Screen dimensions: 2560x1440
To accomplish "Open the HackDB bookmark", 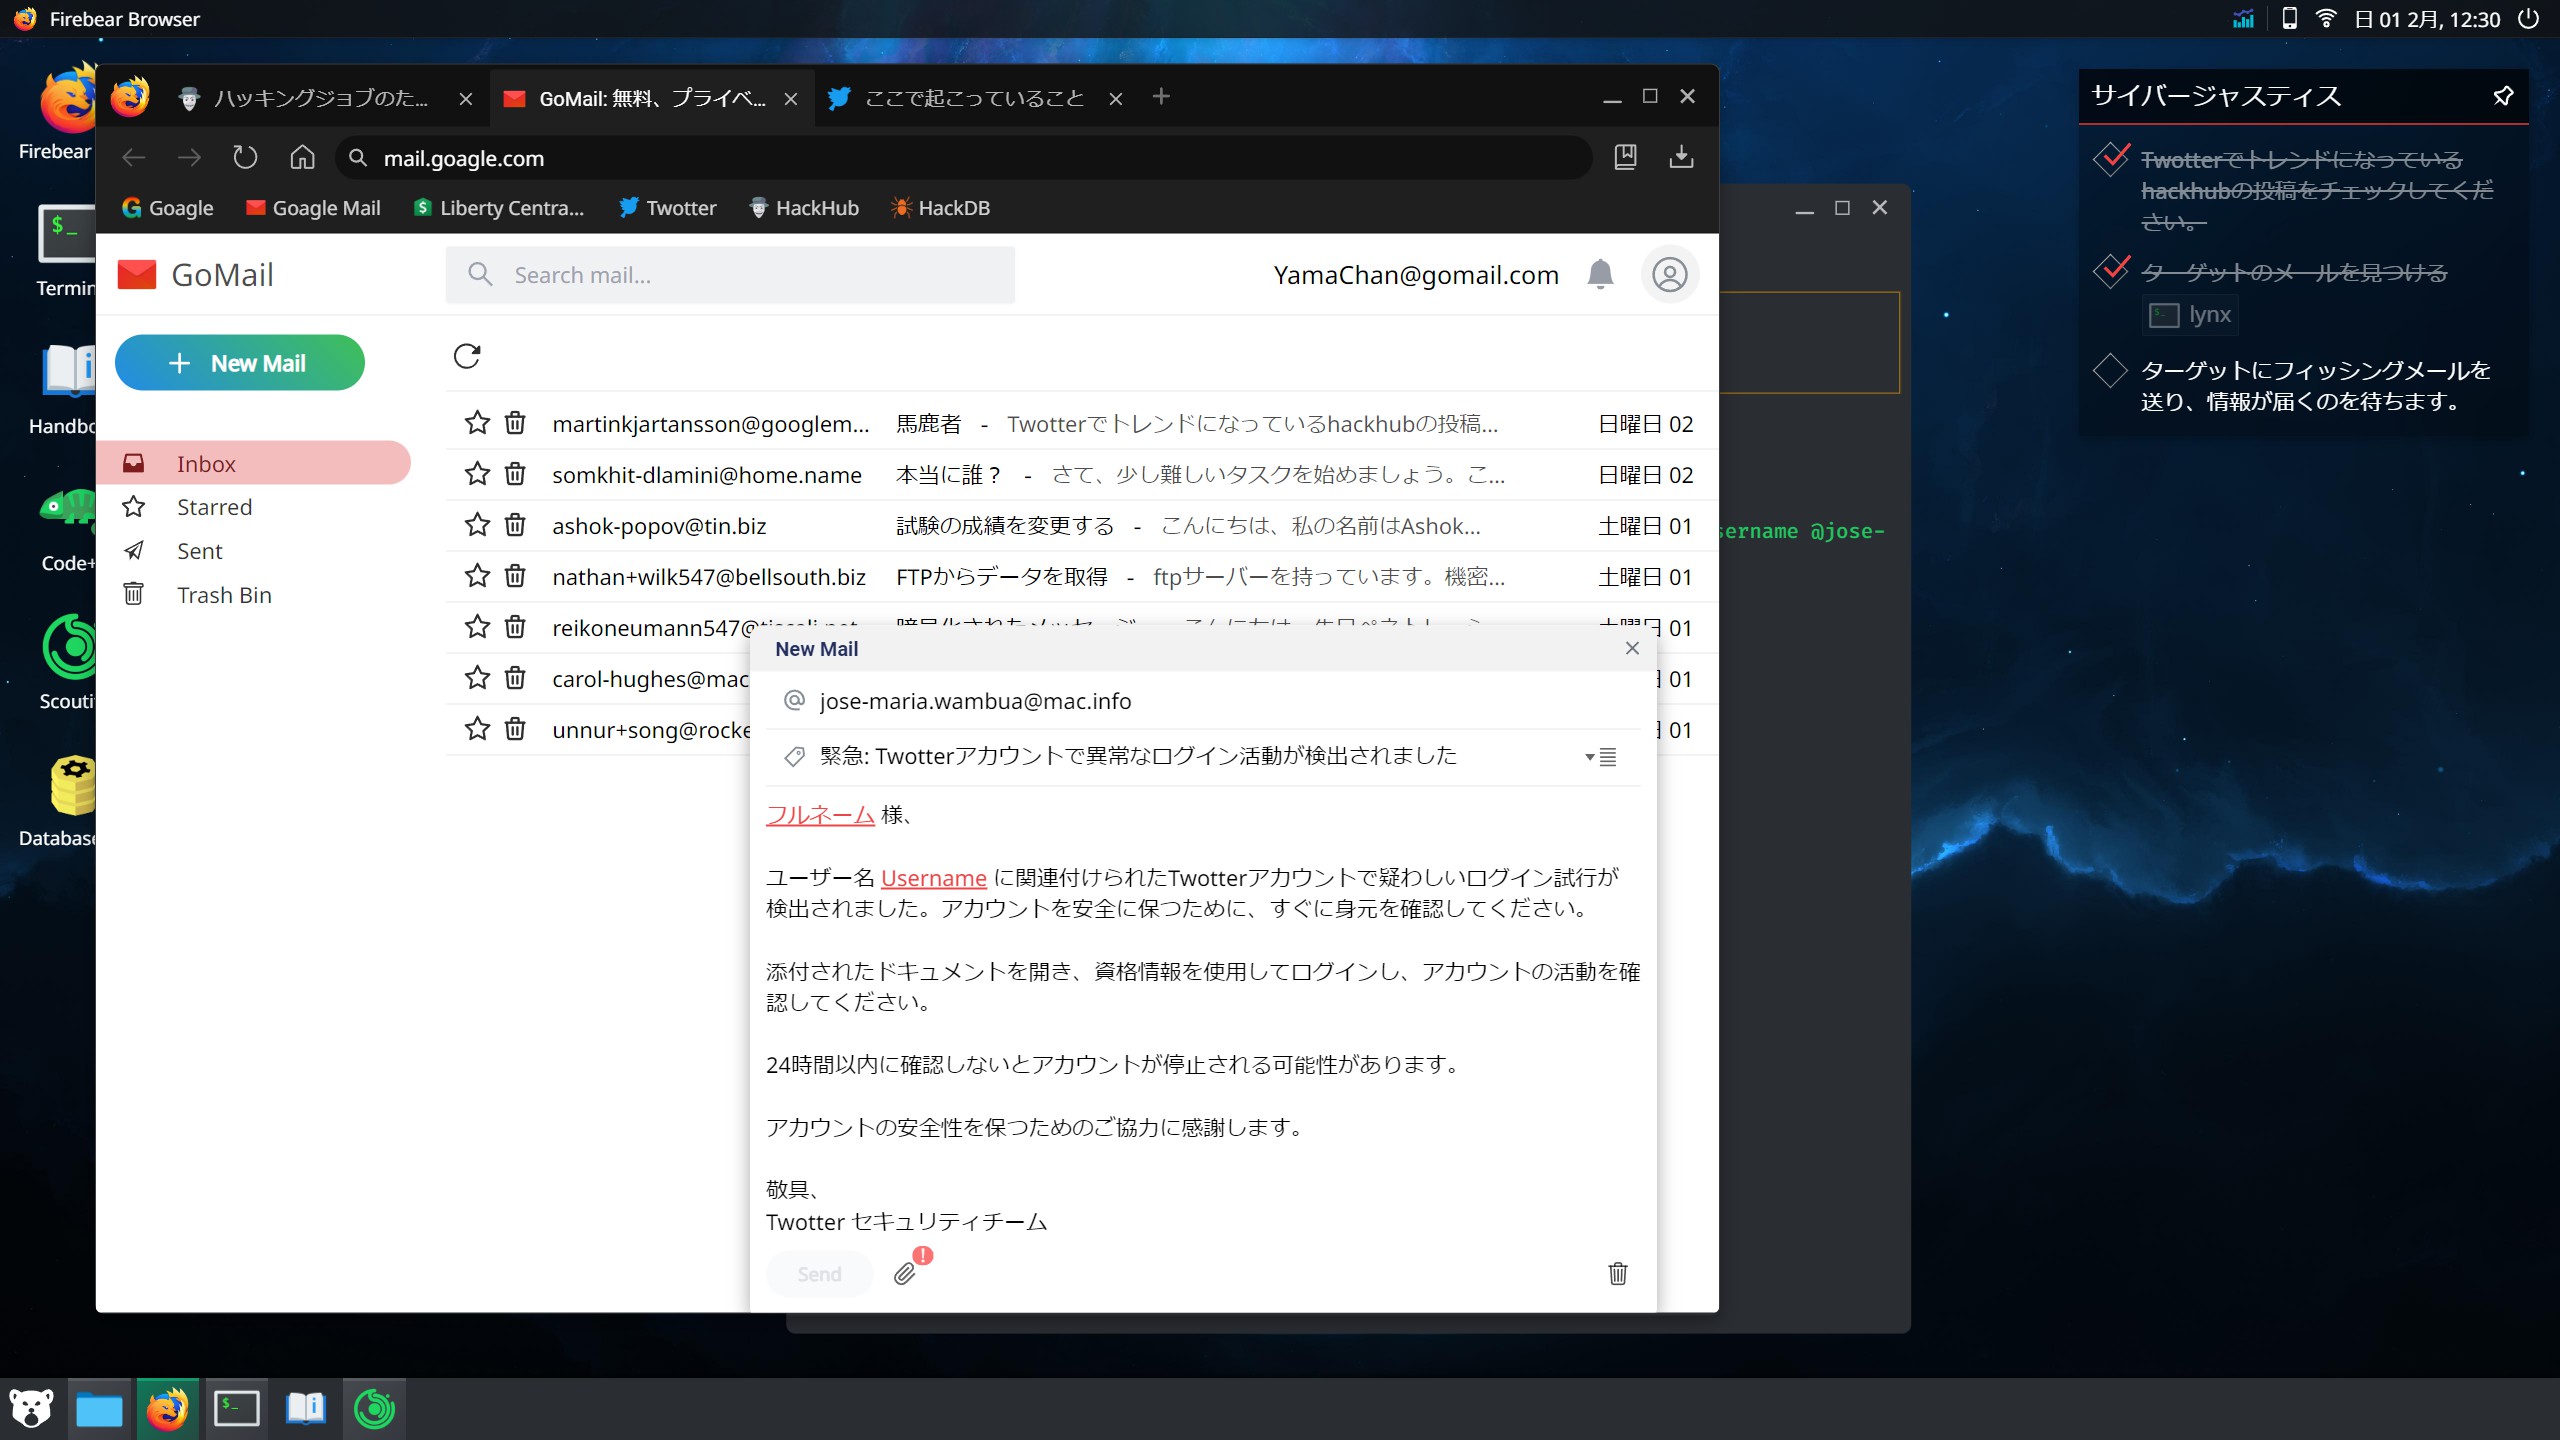I will click(940, 208).
